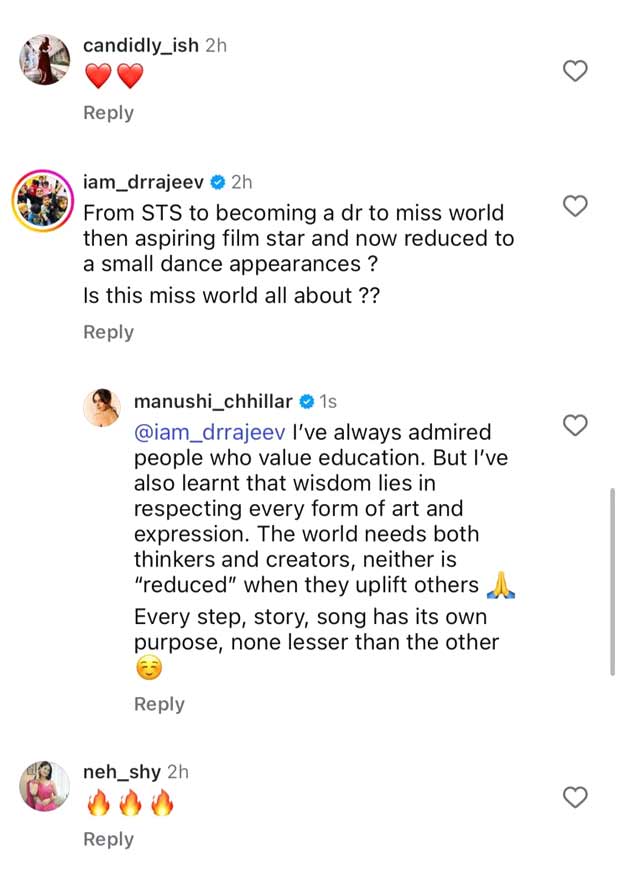Tap verified badge next to manushi_chhillar
The width and height of the screenshot is (620, 879).
tap(306, 402)
